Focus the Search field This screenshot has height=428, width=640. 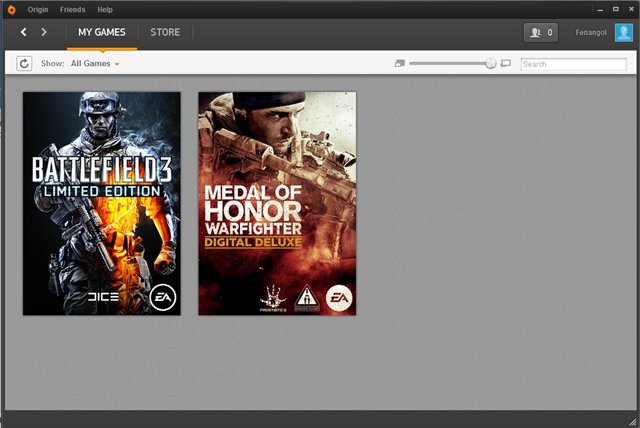tap(573, 64)
